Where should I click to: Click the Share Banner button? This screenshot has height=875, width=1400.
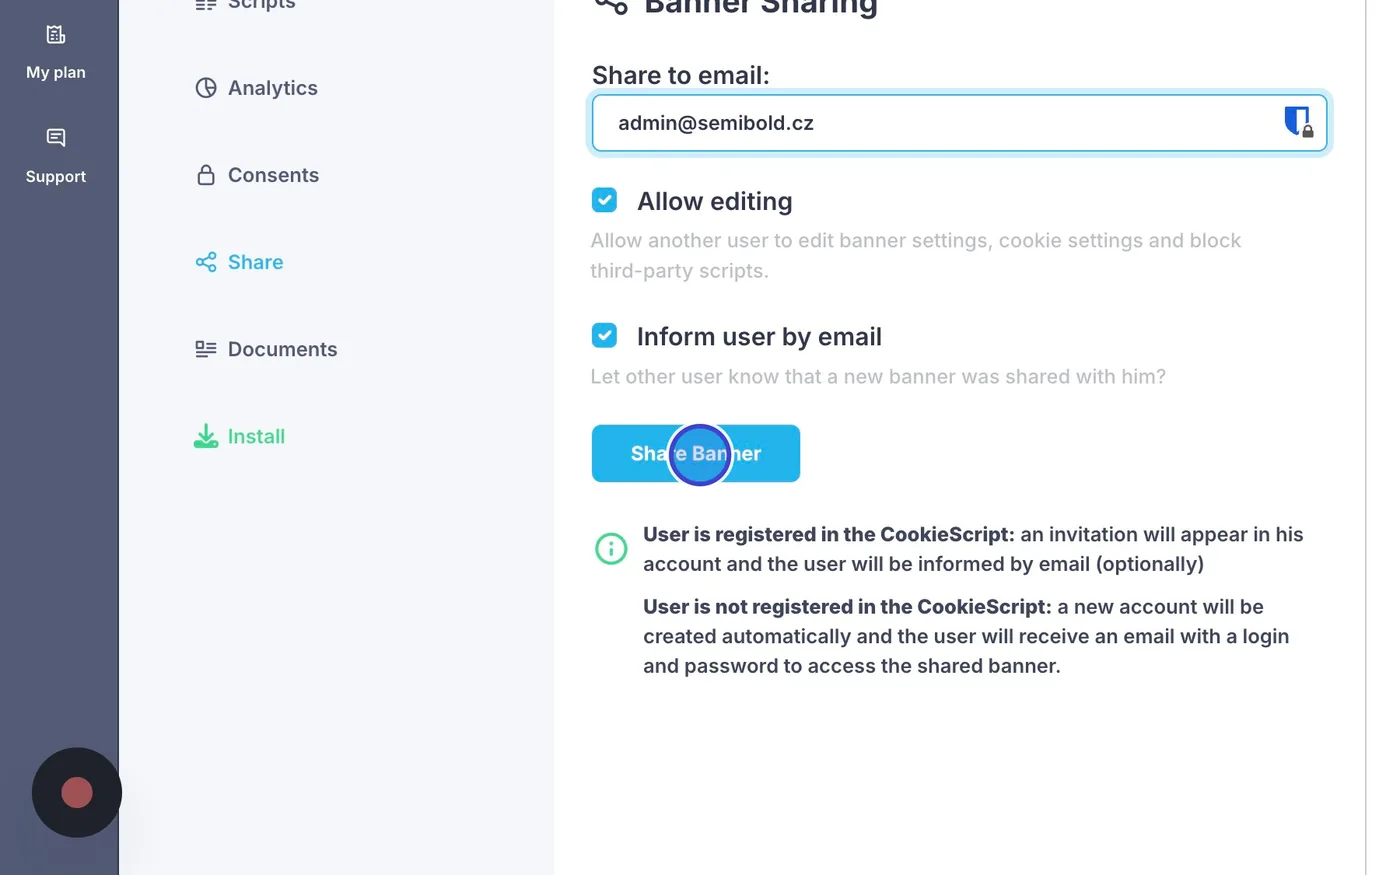coord(696,454)
